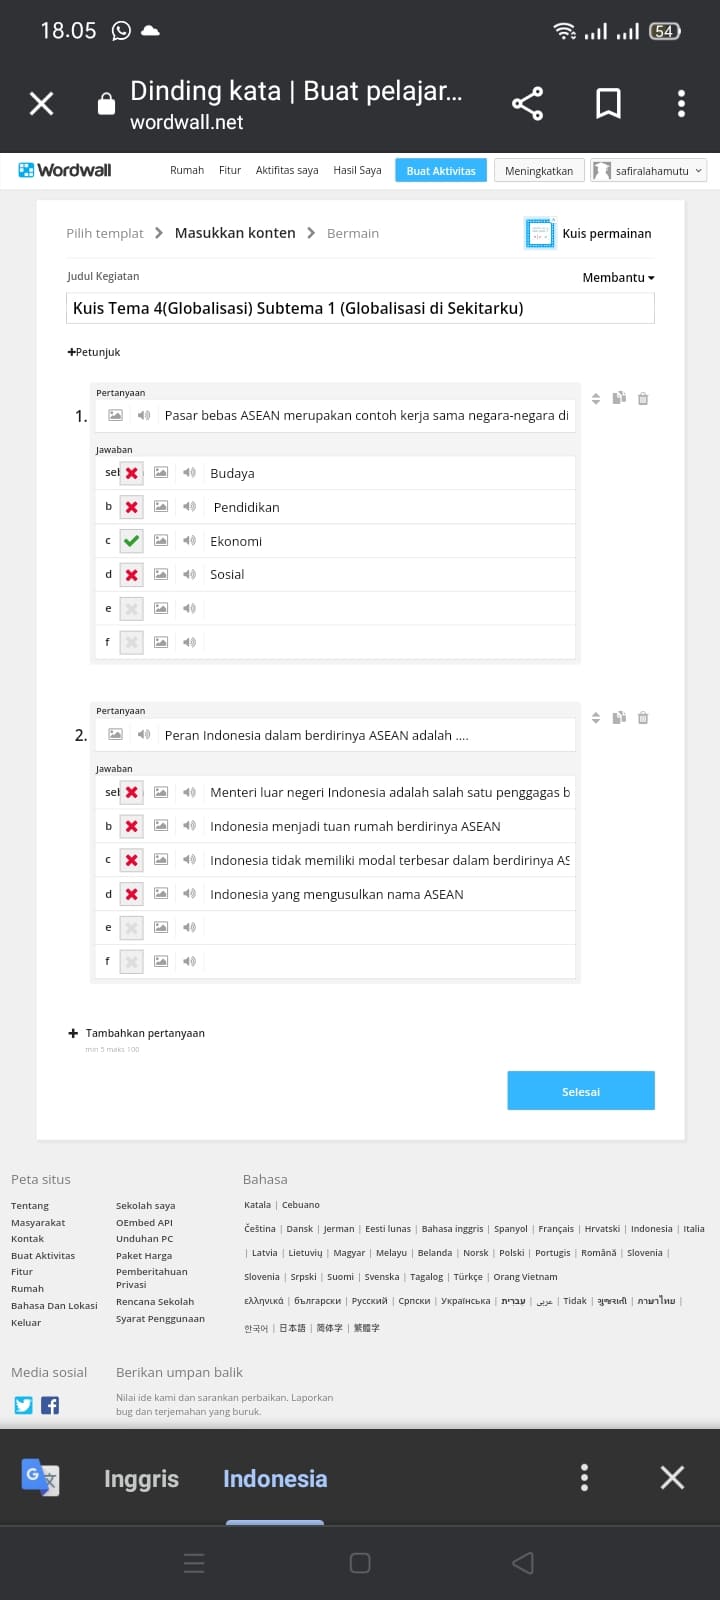Open the Kuis permainan template link

click(x=588, y=233)
